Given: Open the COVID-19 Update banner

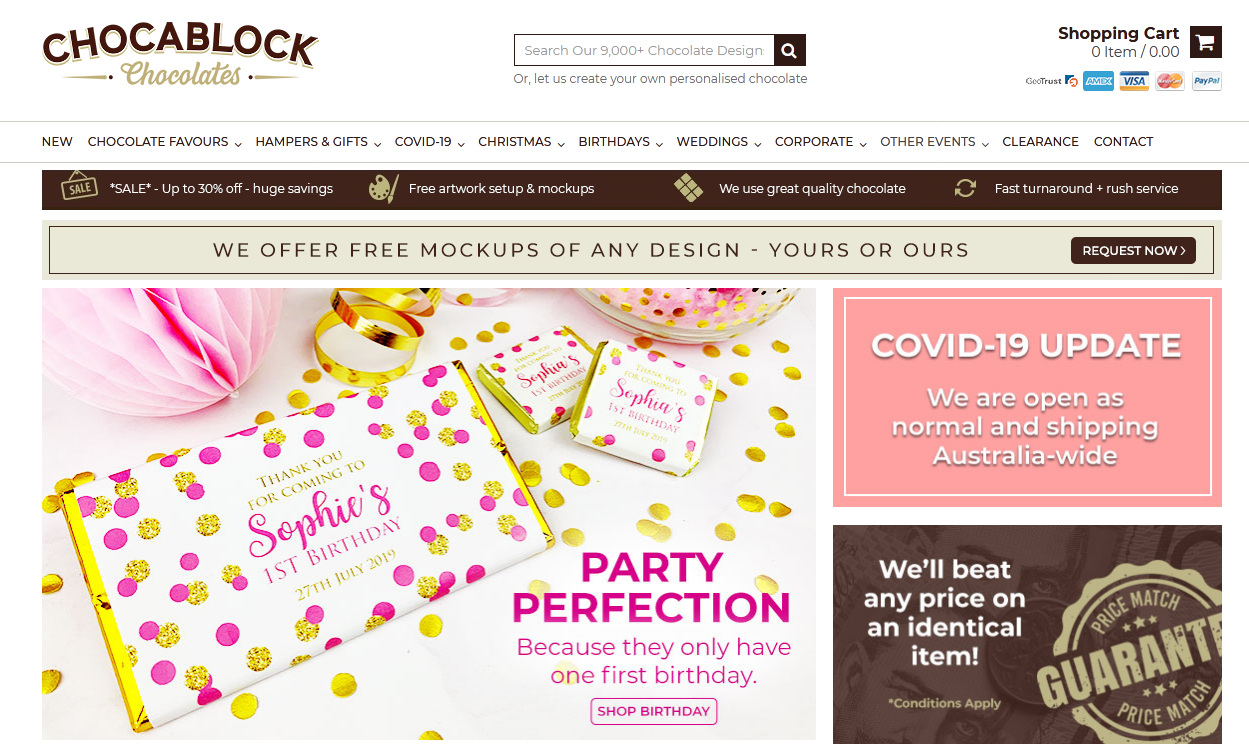Looking at the screenshot, I should tap(1027, 398).
